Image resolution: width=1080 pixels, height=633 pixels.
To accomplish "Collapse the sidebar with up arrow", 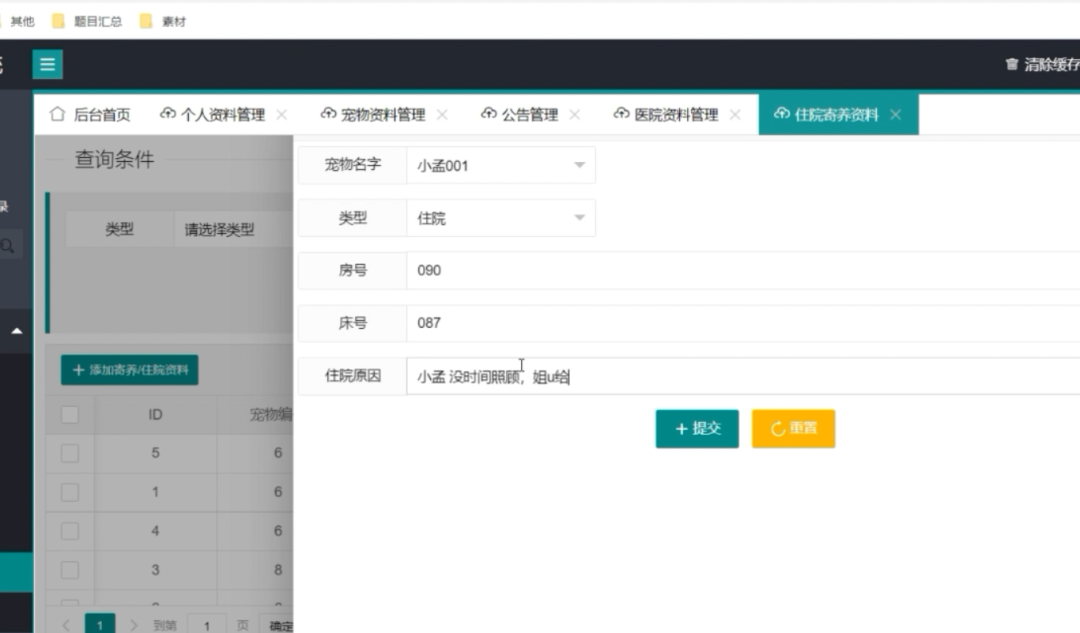I will pyautogui.click(x=17, y=331).
